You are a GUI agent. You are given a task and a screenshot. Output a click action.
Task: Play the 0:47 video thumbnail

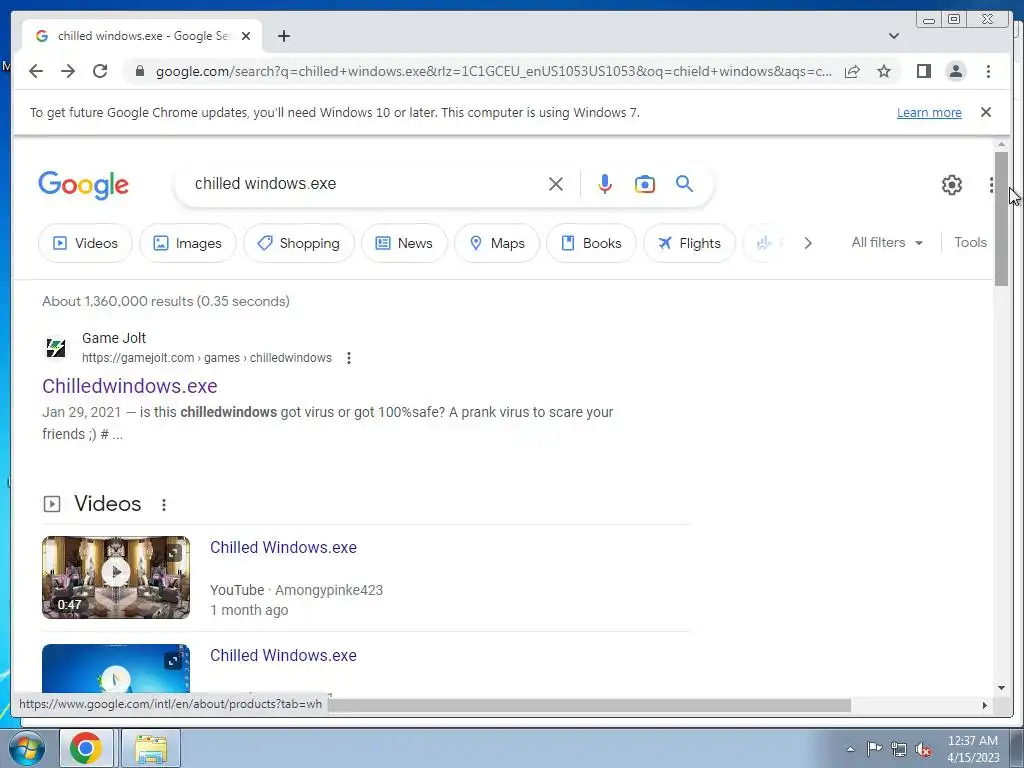[x=116, y=577]
